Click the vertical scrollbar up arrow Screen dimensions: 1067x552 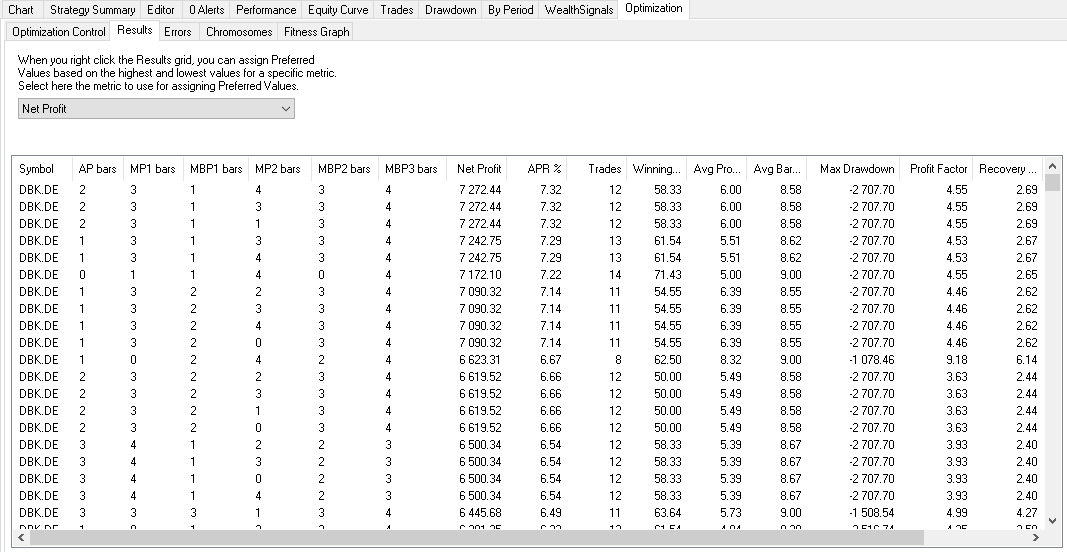pyautogui.click(x=1051, y=166)
